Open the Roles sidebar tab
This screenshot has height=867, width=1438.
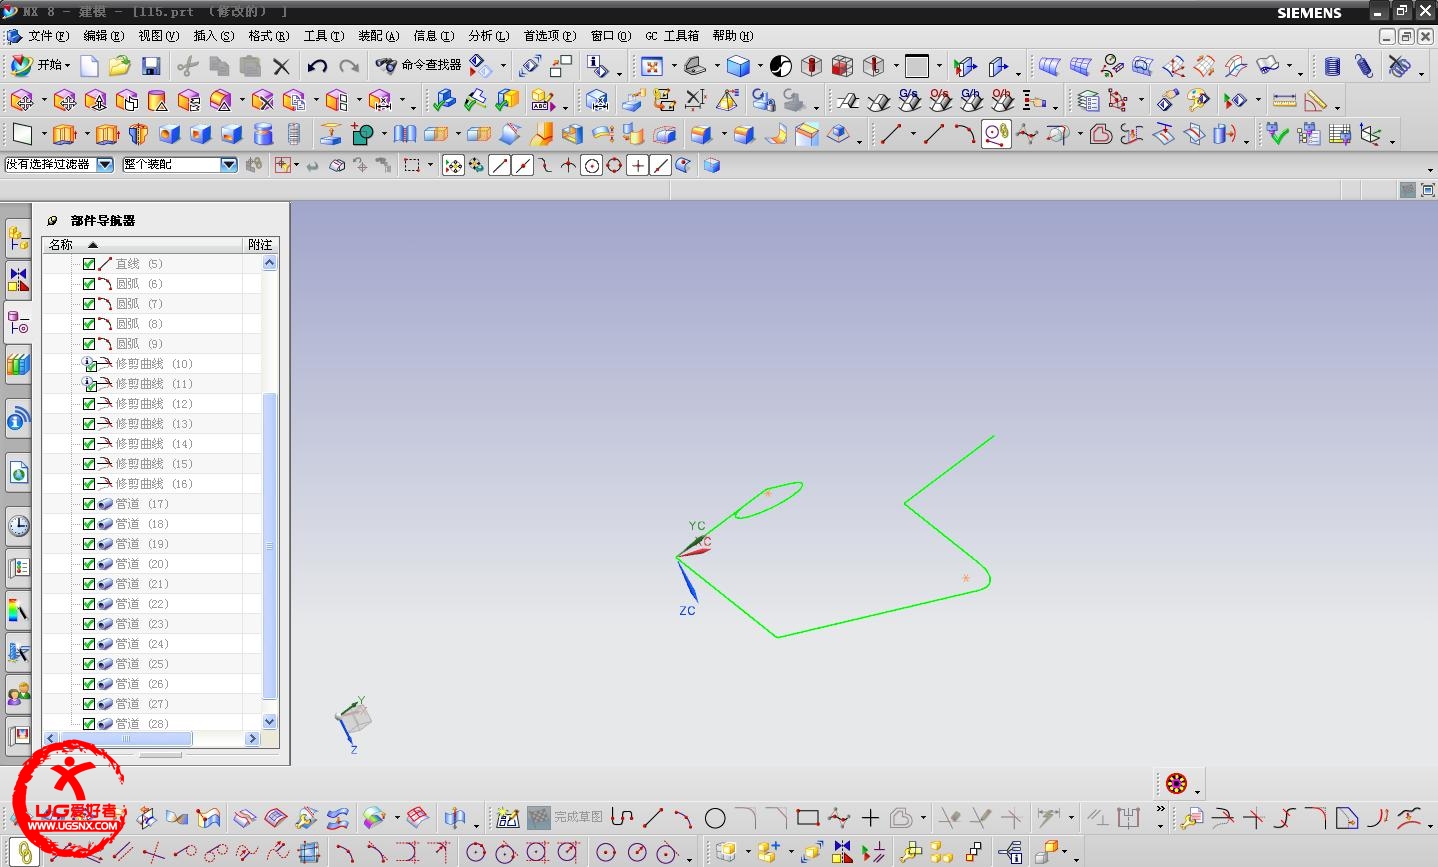pos(18,693)
